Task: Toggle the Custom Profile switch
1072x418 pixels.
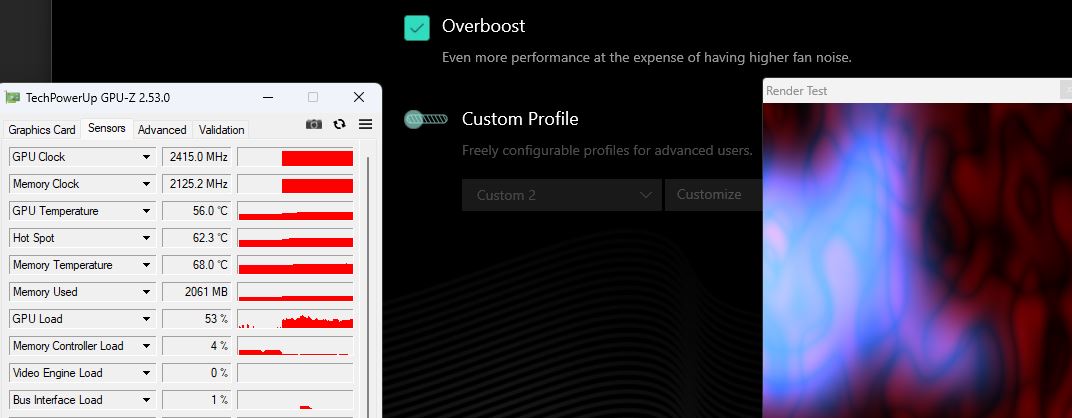Action: click(426, 120)
